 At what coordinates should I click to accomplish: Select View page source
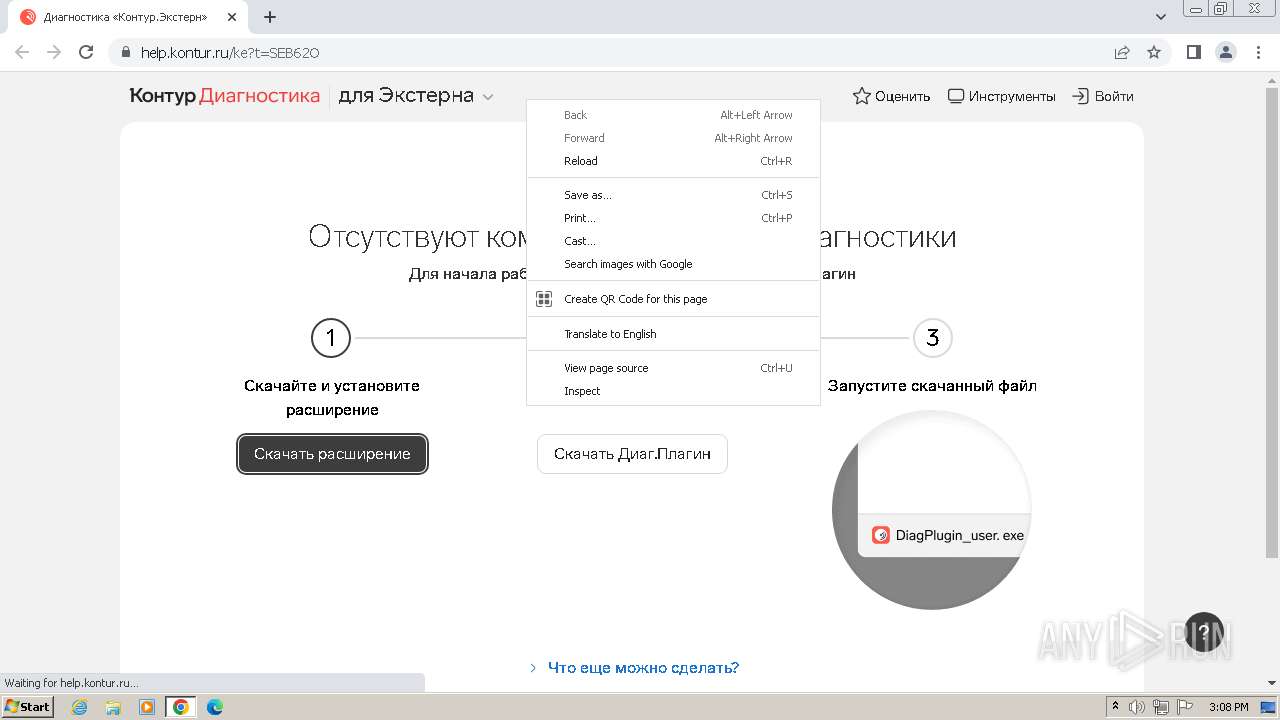[x=673, y=368]
